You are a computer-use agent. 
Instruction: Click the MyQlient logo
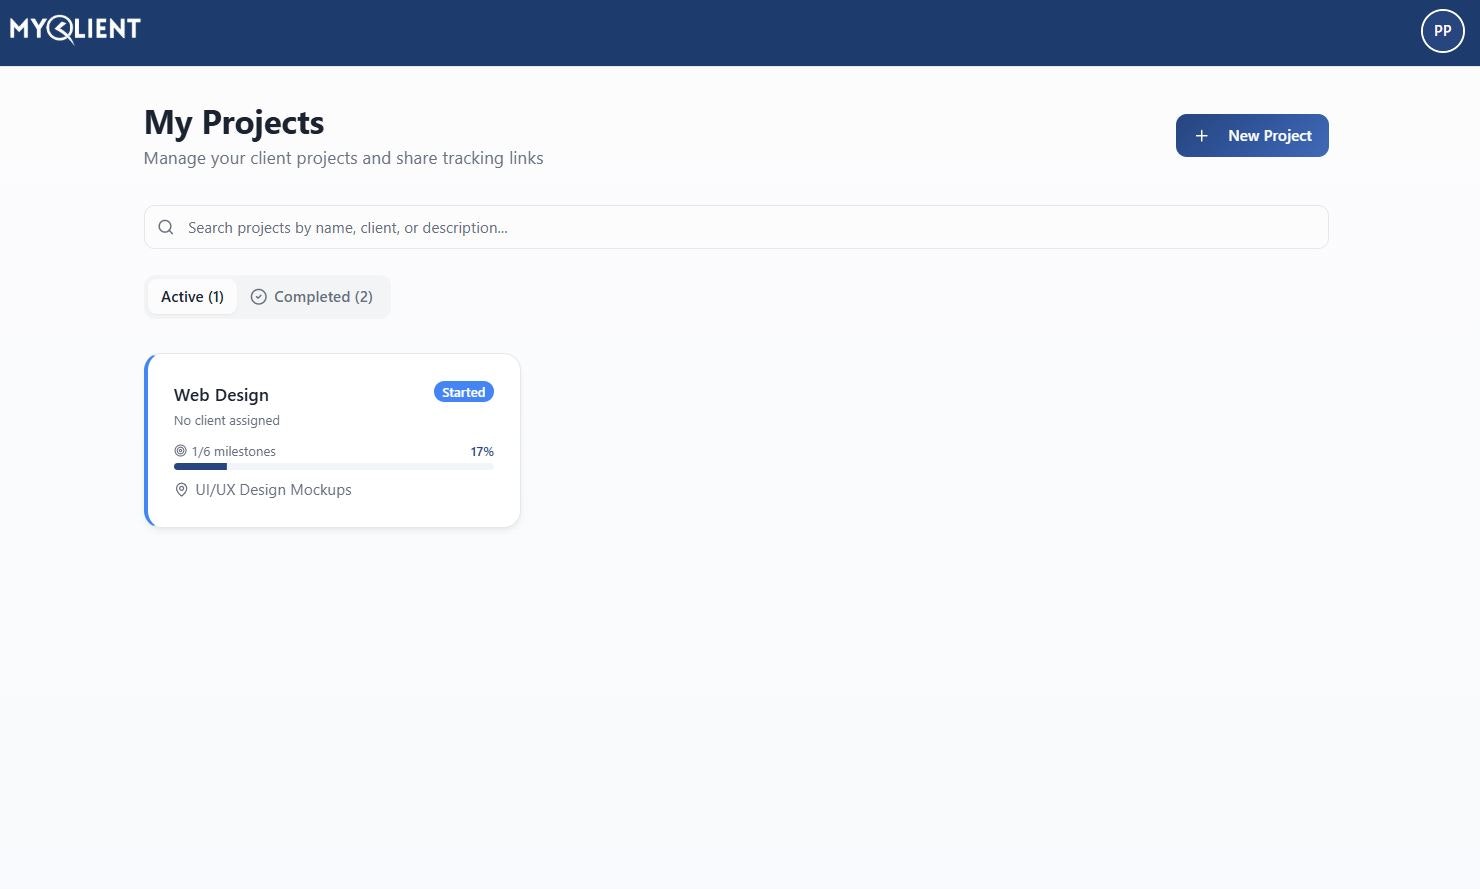tap(75, 30)
